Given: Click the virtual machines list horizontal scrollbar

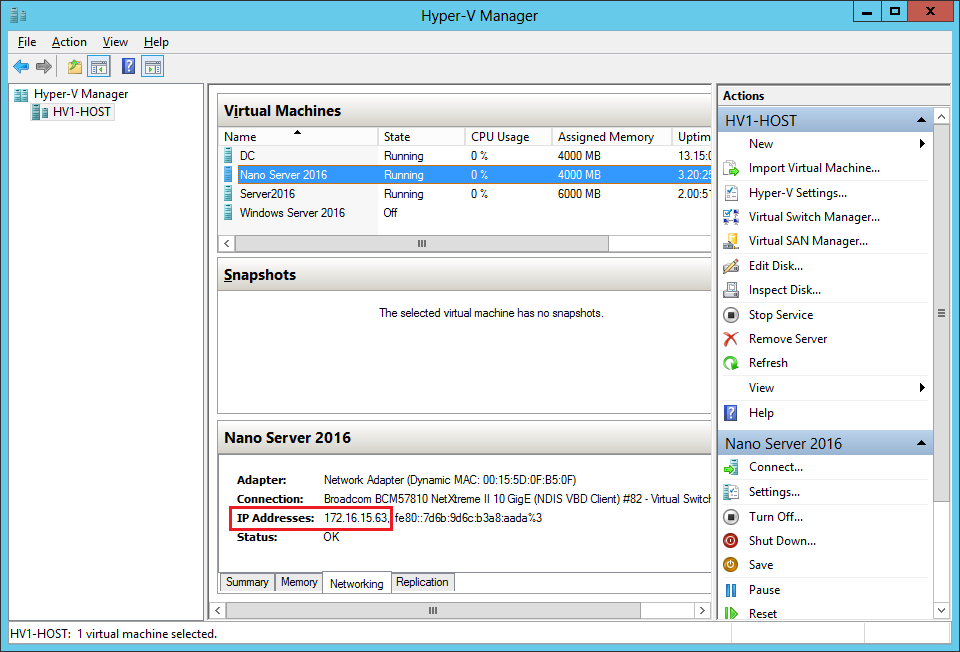Looking at the screenshot, I should [x=422, y=244].
